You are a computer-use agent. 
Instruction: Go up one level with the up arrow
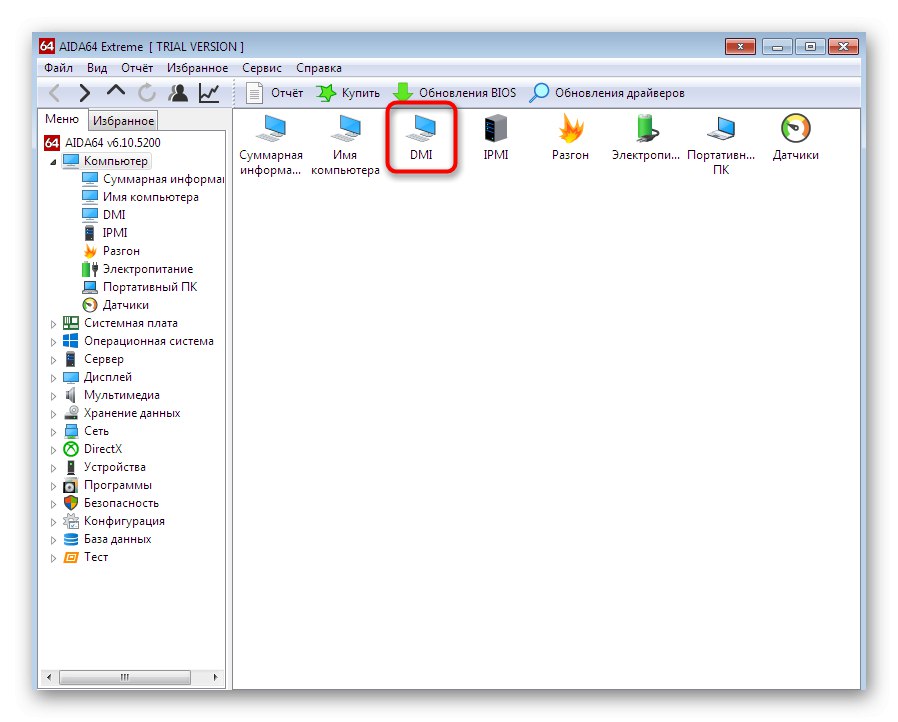116,92
